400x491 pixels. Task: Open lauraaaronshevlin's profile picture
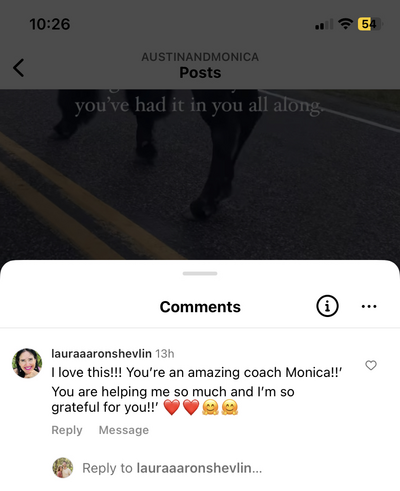[27, 363]
